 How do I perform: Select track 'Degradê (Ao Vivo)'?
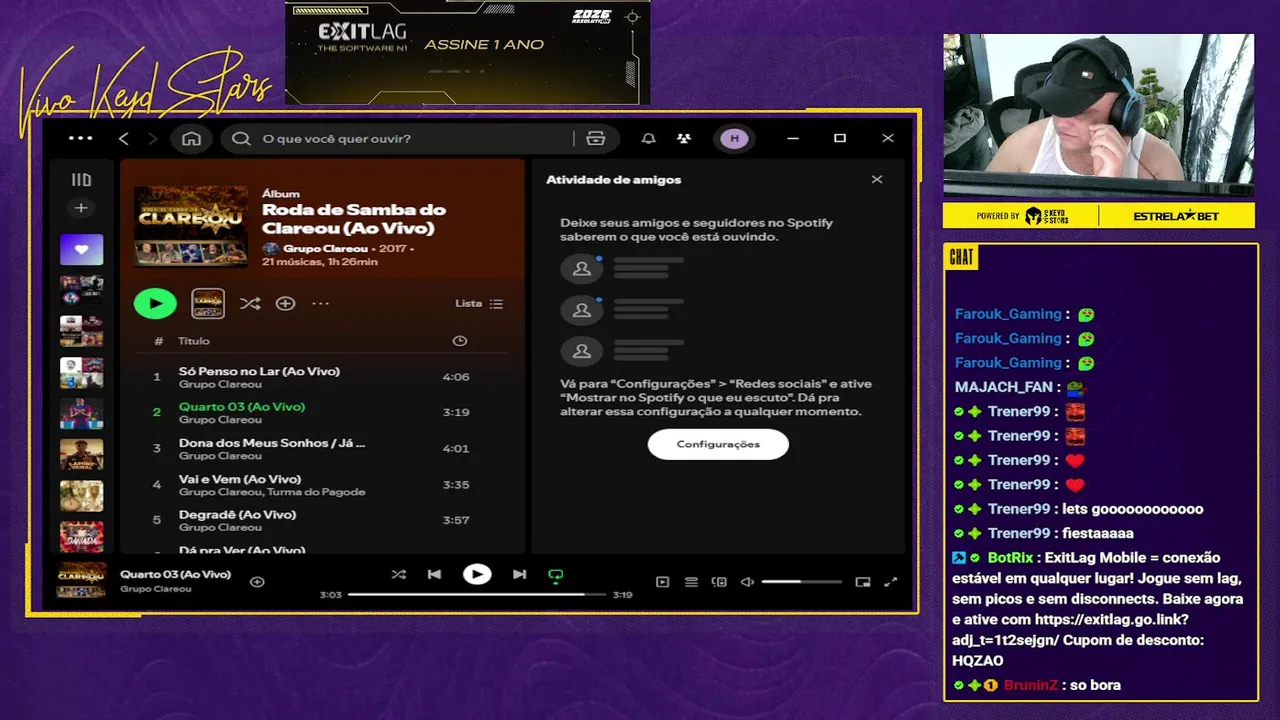tap(322, 520)
